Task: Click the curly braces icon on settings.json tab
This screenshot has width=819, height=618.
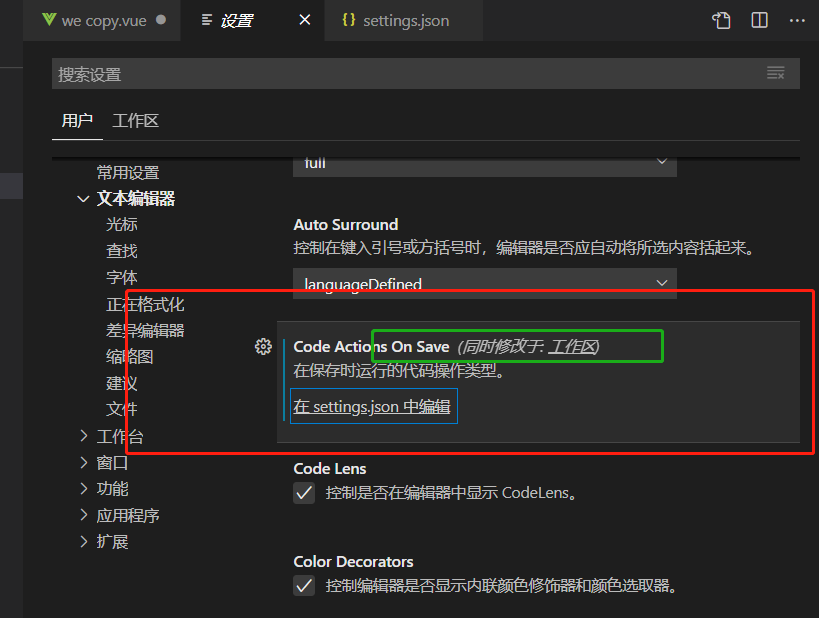Action: click(x=350, y=19)
